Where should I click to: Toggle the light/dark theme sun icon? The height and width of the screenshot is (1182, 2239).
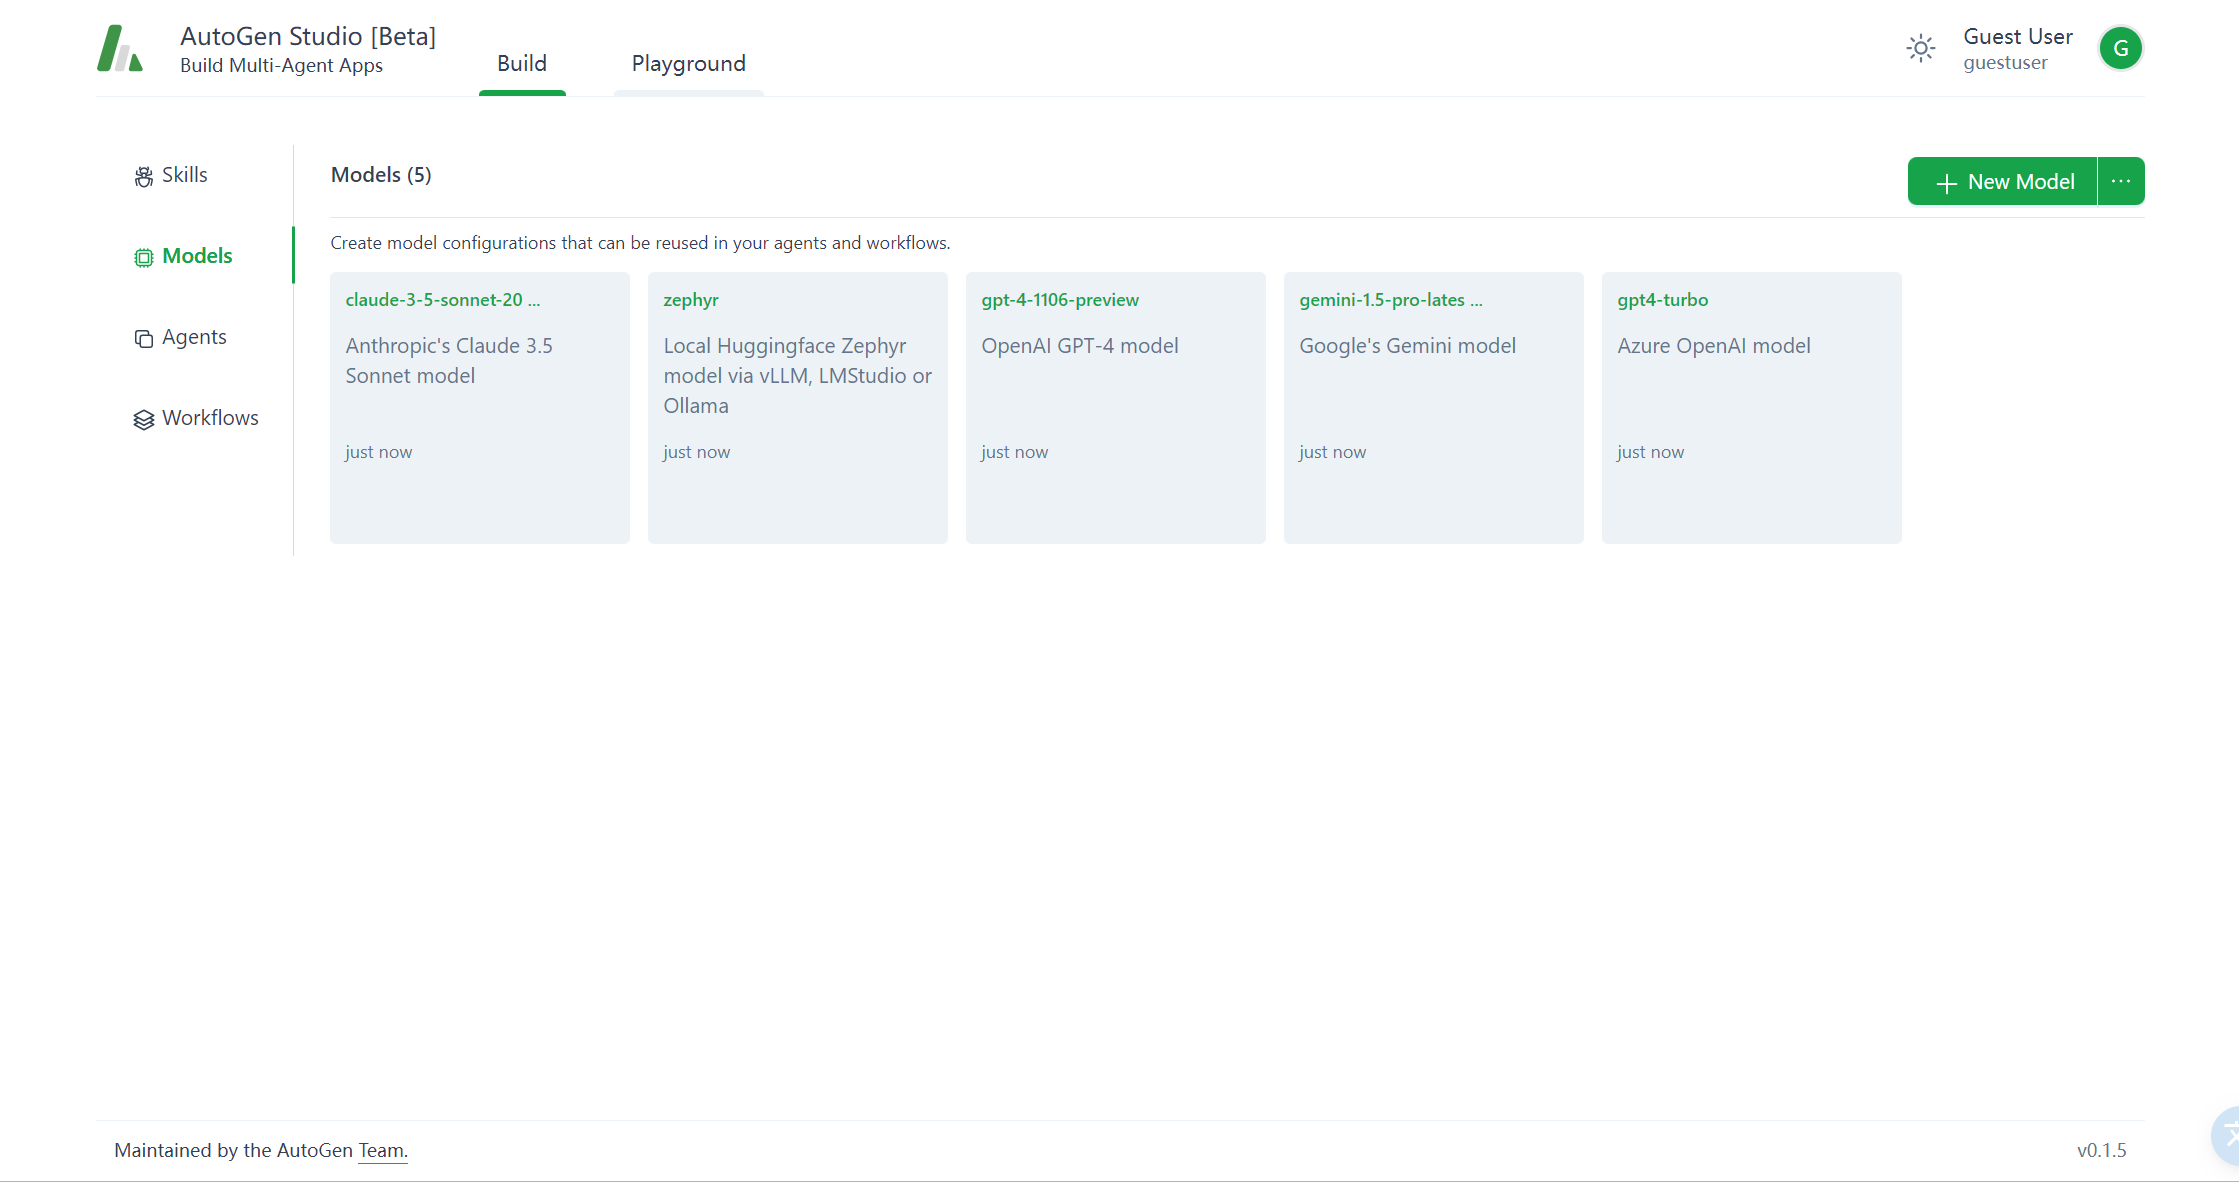pyautogui.click(x=1920, y=48)
